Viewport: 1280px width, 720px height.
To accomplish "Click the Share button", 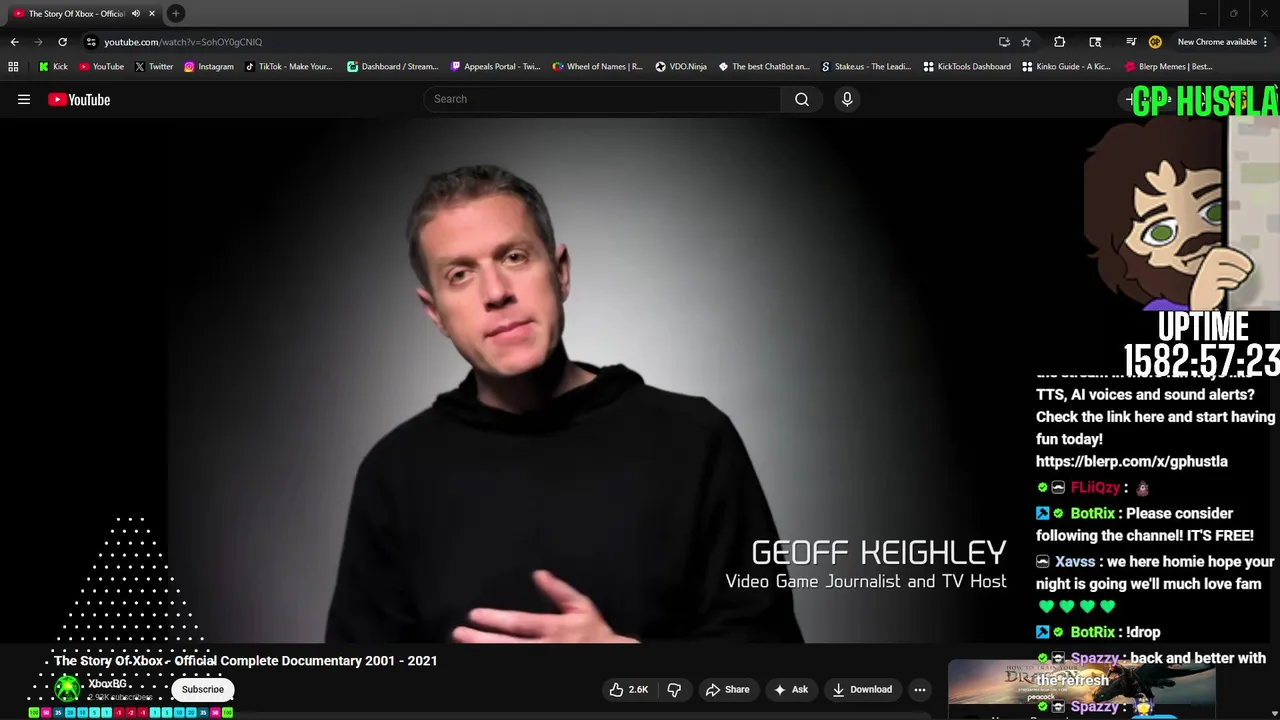I will 727,689.
